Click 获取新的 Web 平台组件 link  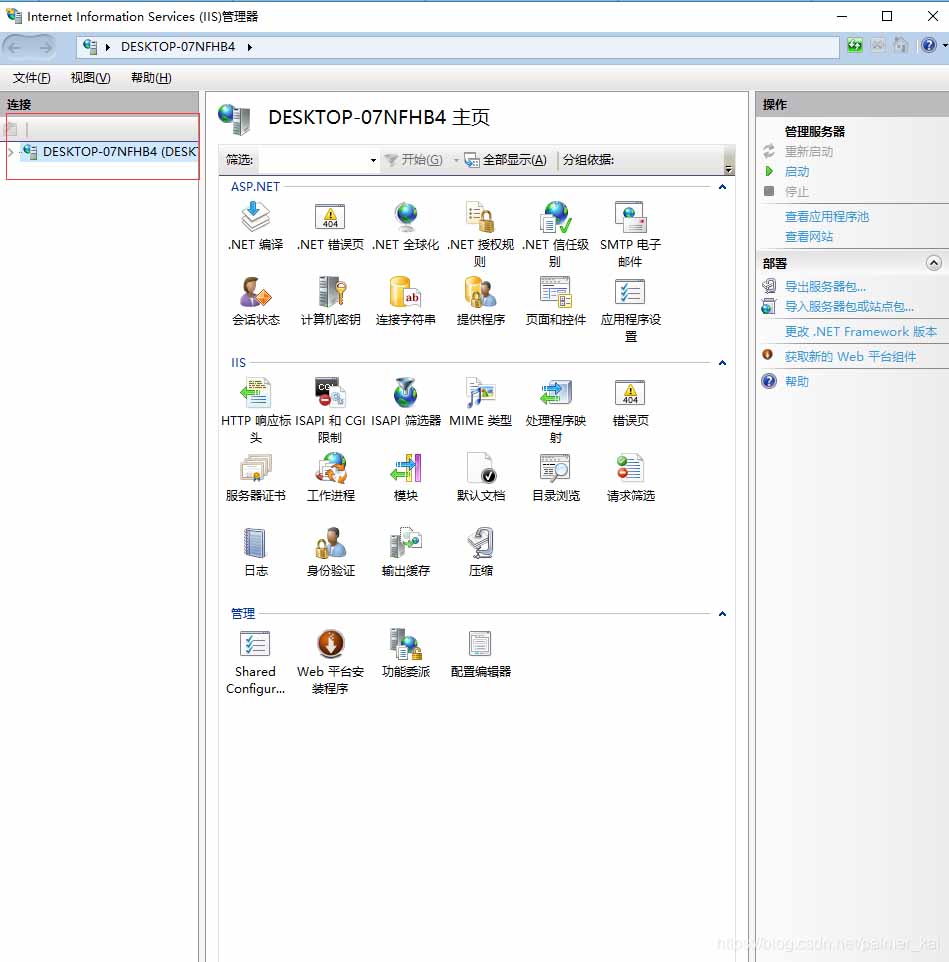point(850,356)
